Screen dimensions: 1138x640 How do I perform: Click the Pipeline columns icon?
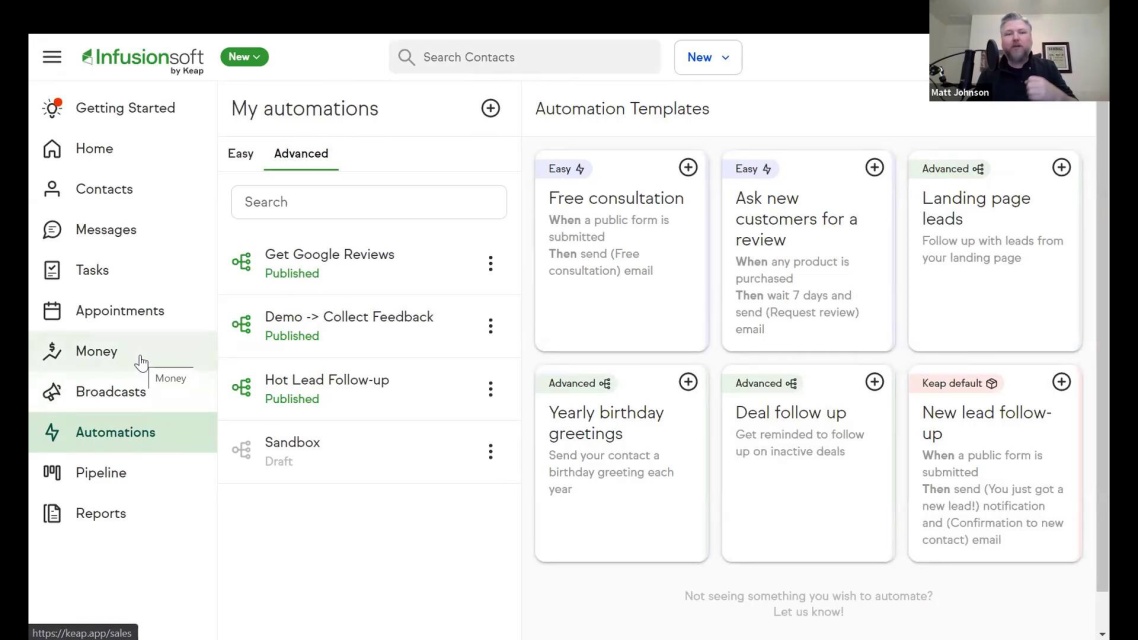[52, 472]
